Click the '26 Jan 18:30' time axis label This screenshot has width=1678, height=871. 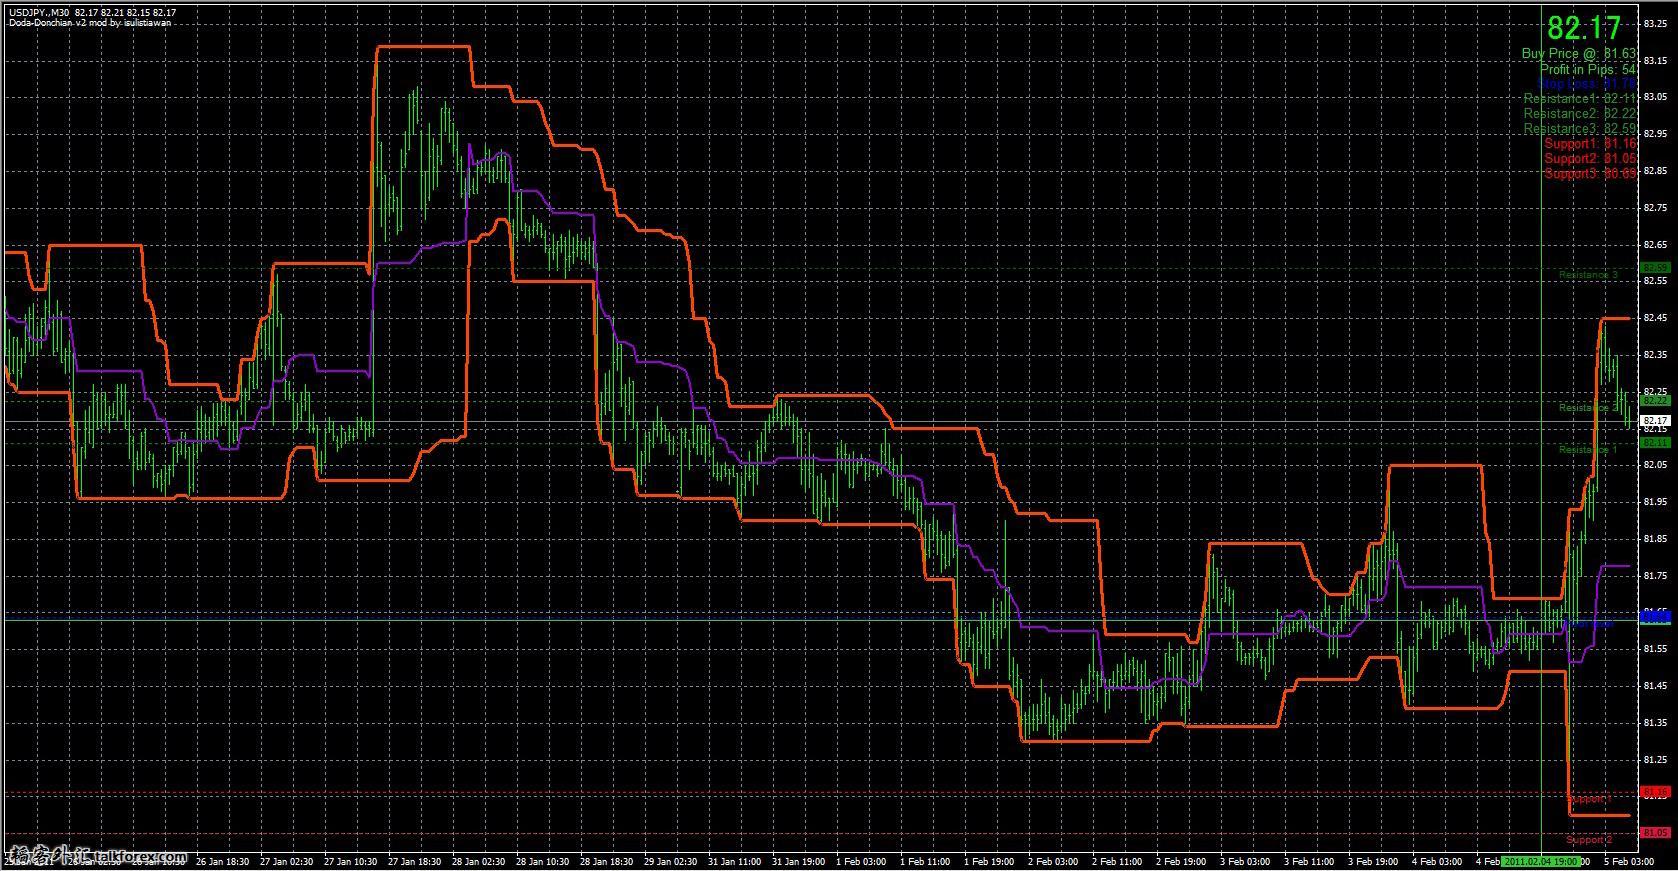point(223,861)
